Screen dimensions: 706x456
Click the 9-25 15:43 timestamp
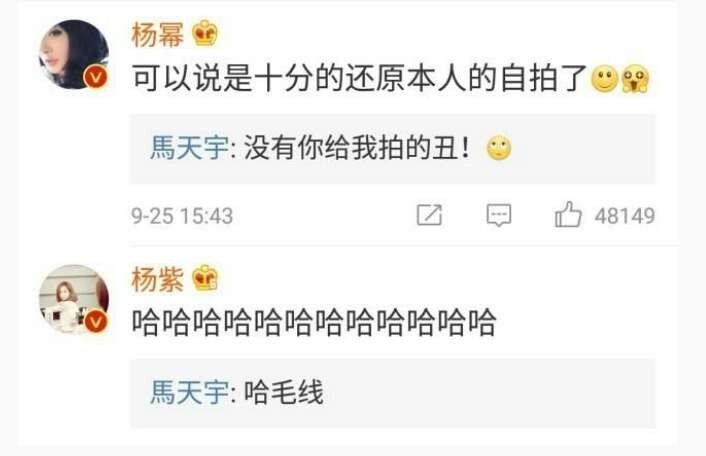click(182, 216)
